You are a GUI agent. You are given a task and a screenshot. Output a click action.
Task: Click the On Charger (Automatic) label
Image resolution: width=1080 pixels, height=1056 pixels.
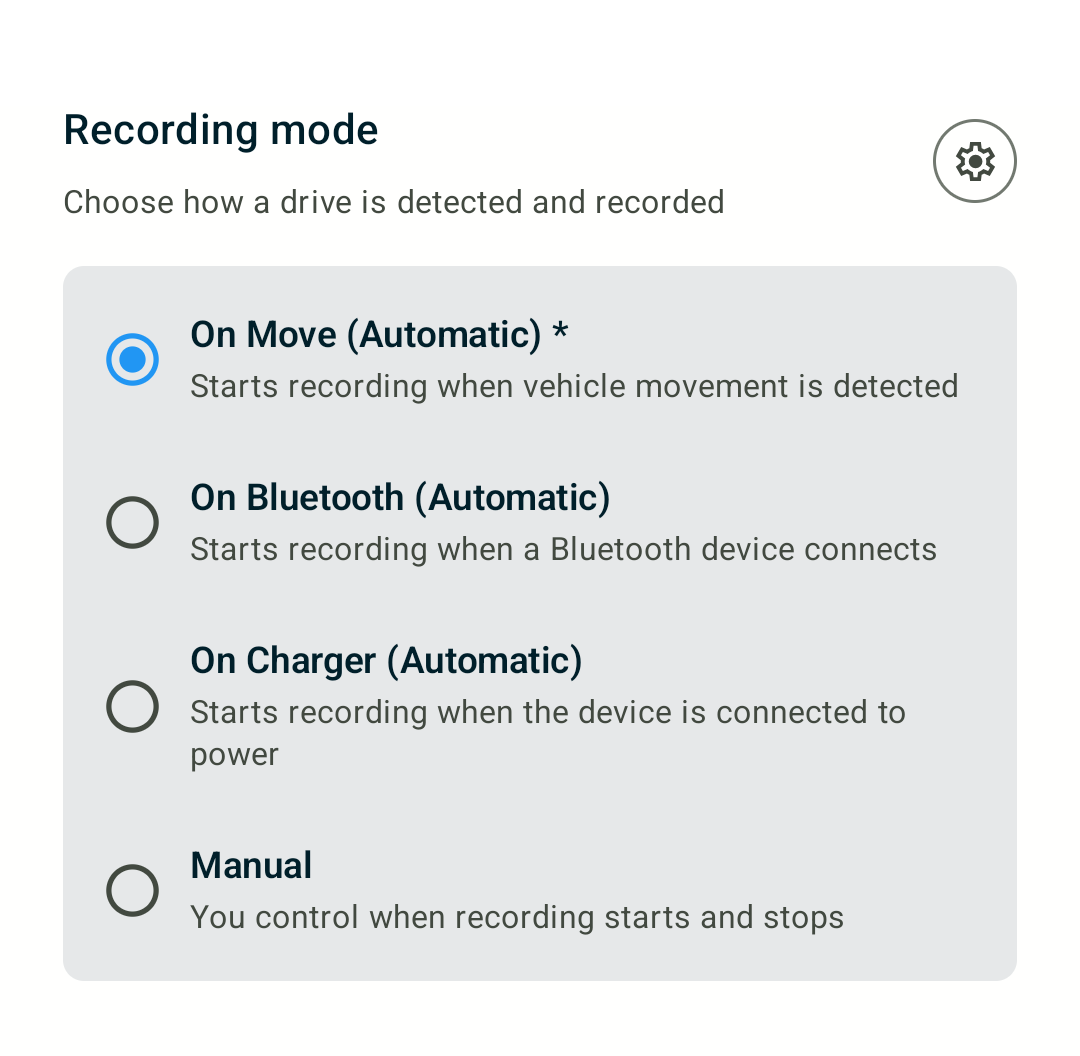(x=386, y=660)
